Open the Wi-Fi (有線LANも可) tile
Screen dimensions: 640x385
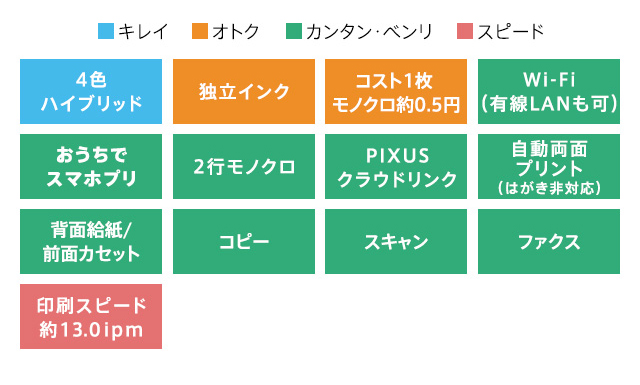coord(549,91)
